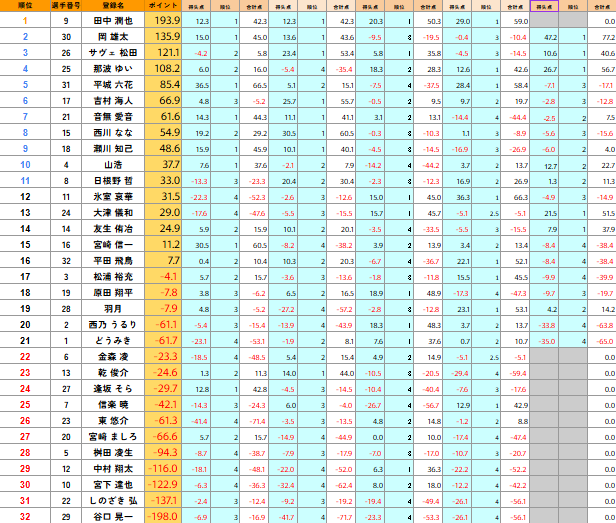Click the 193.9 points cell
The height and width of the screenshot is (523, 616).
[163, 20]
